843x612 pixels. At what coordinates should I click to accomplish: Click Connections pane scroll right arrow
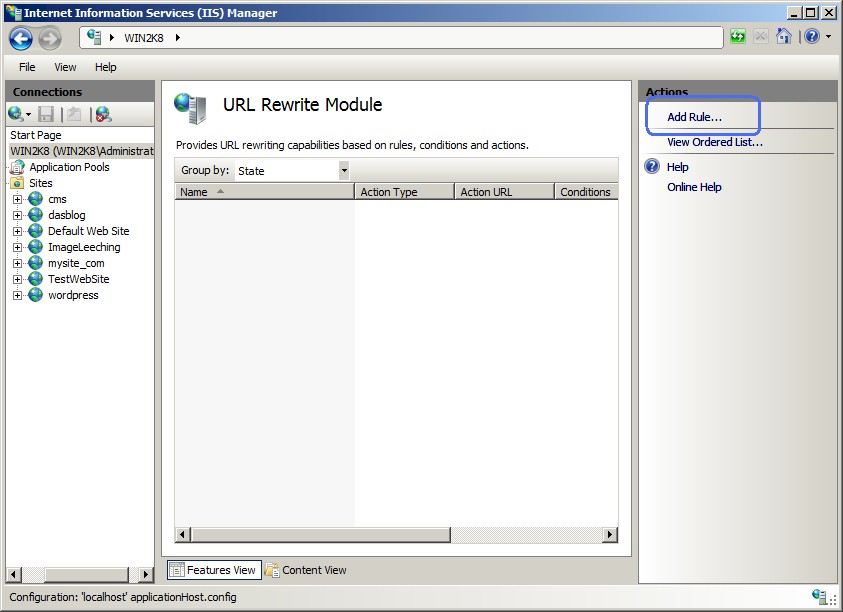click(145, 574)
